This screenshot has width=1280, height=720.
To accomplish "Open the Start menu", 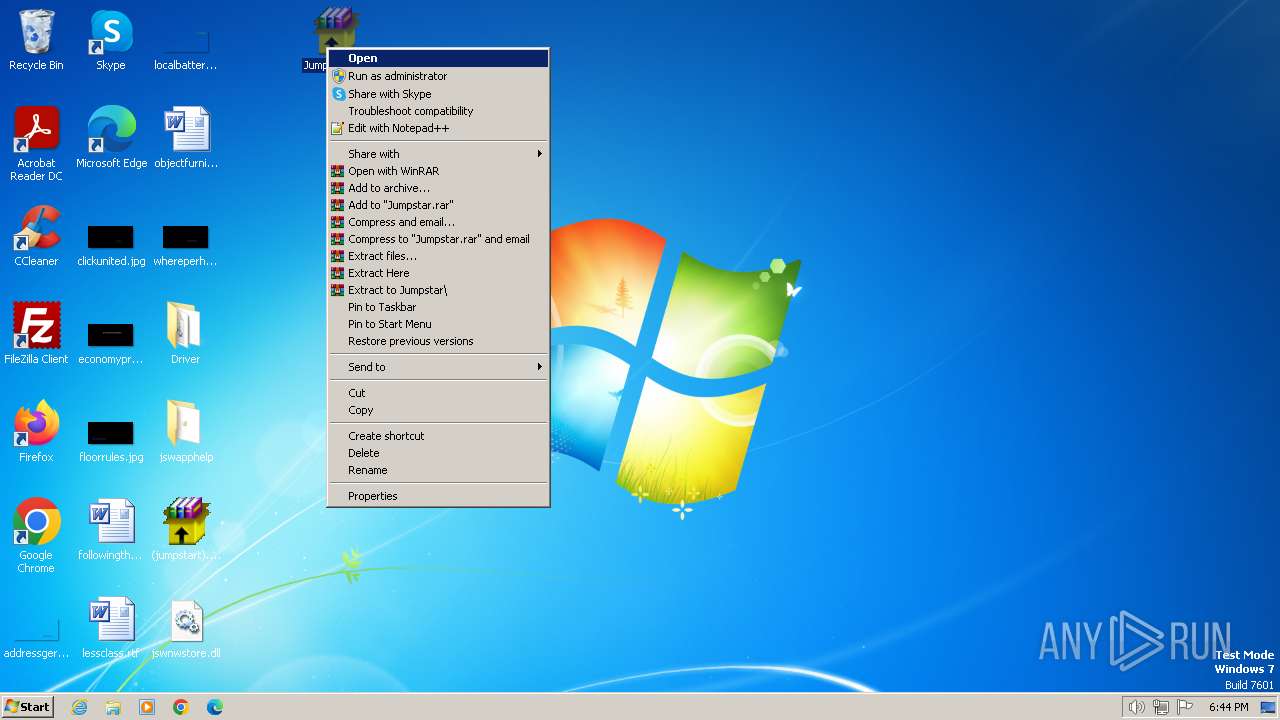I will click(27, 707).
